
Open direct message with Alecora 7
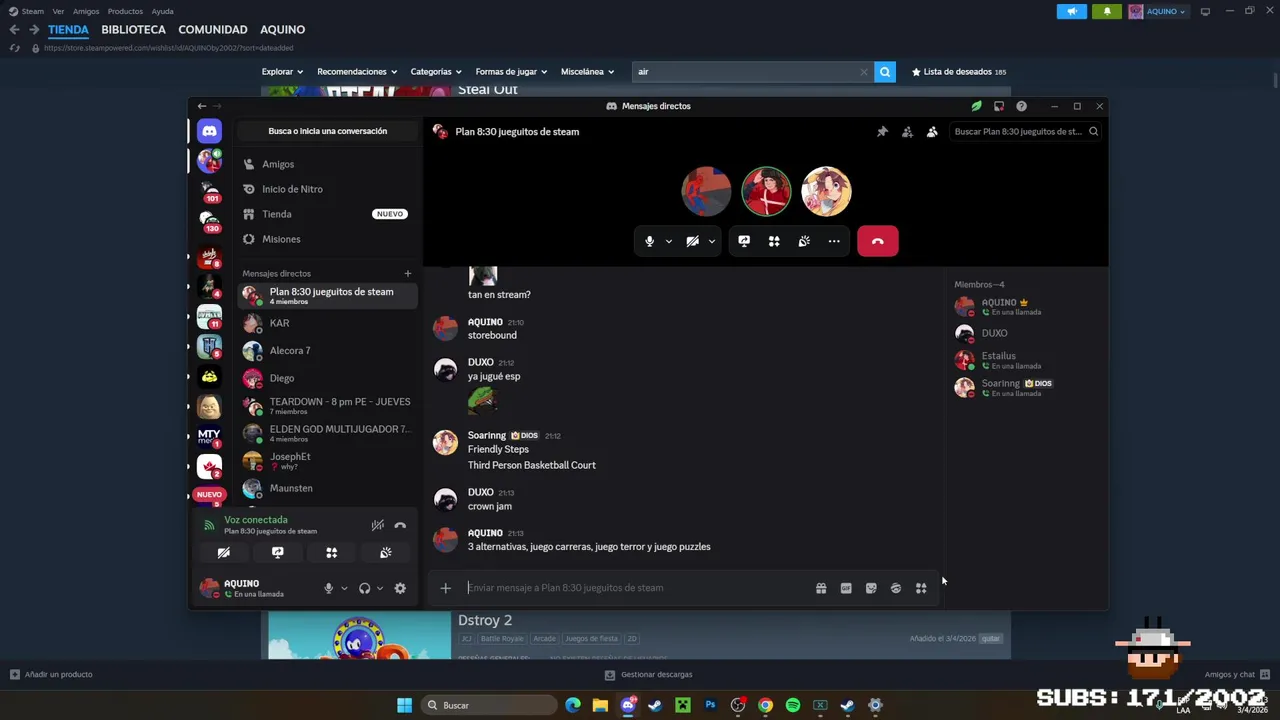[327, 351]
